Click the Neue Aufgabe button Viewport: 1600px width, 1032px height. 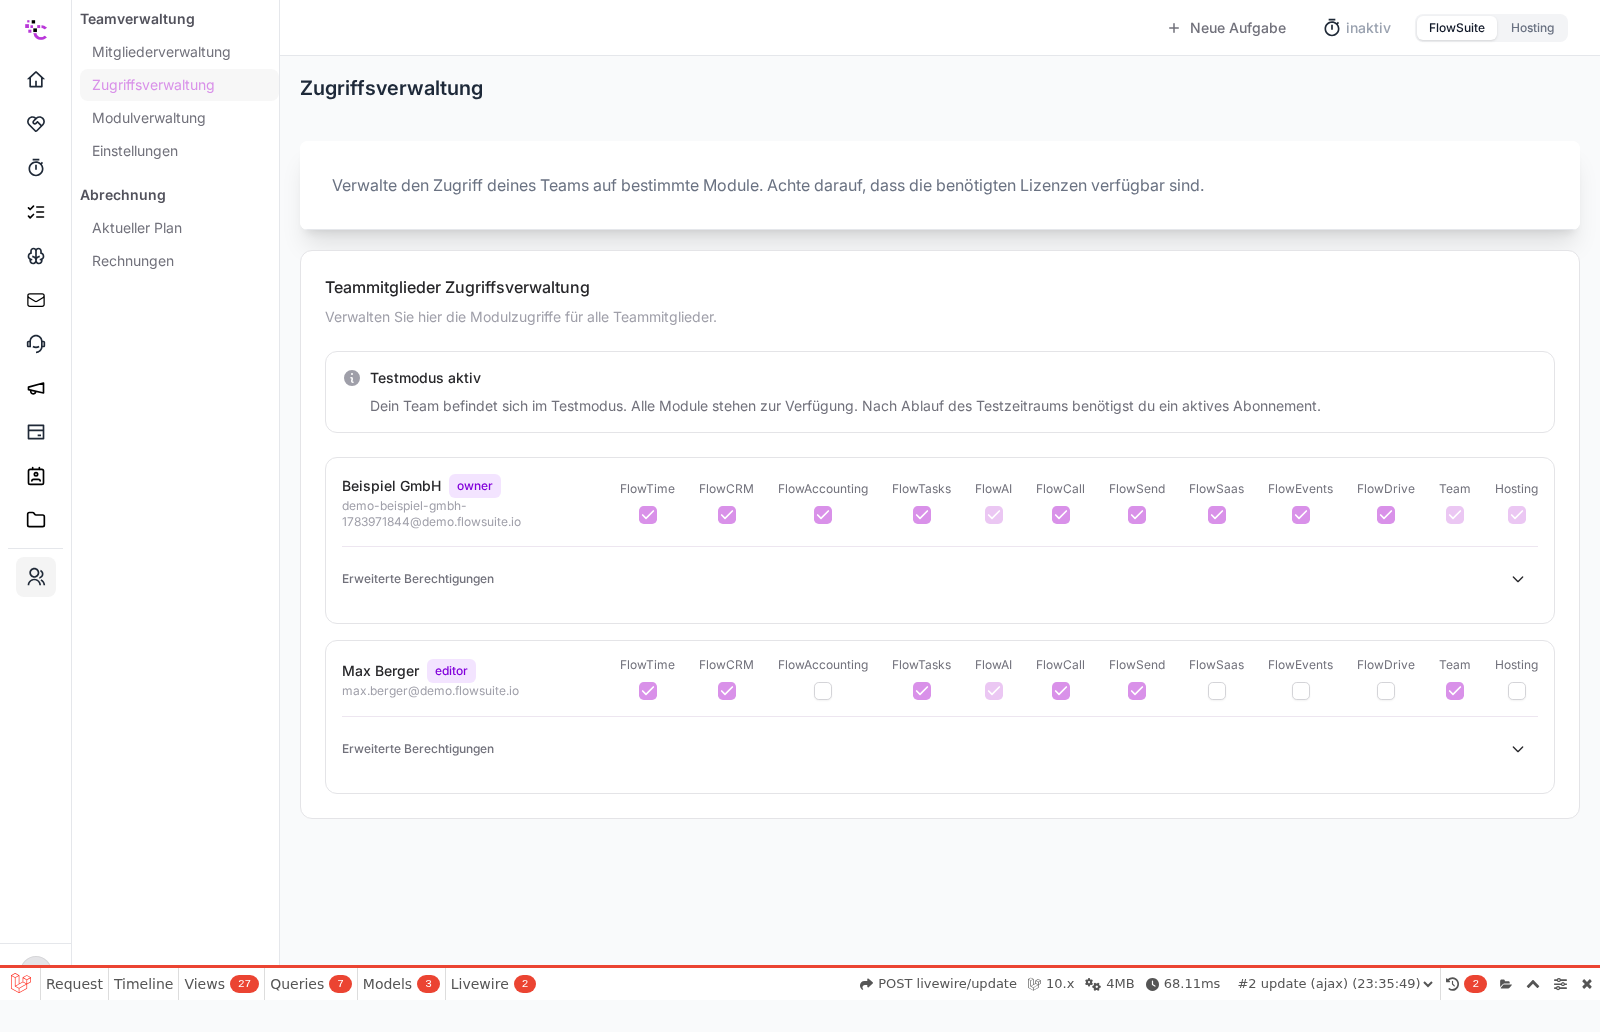coord(1226,28)
